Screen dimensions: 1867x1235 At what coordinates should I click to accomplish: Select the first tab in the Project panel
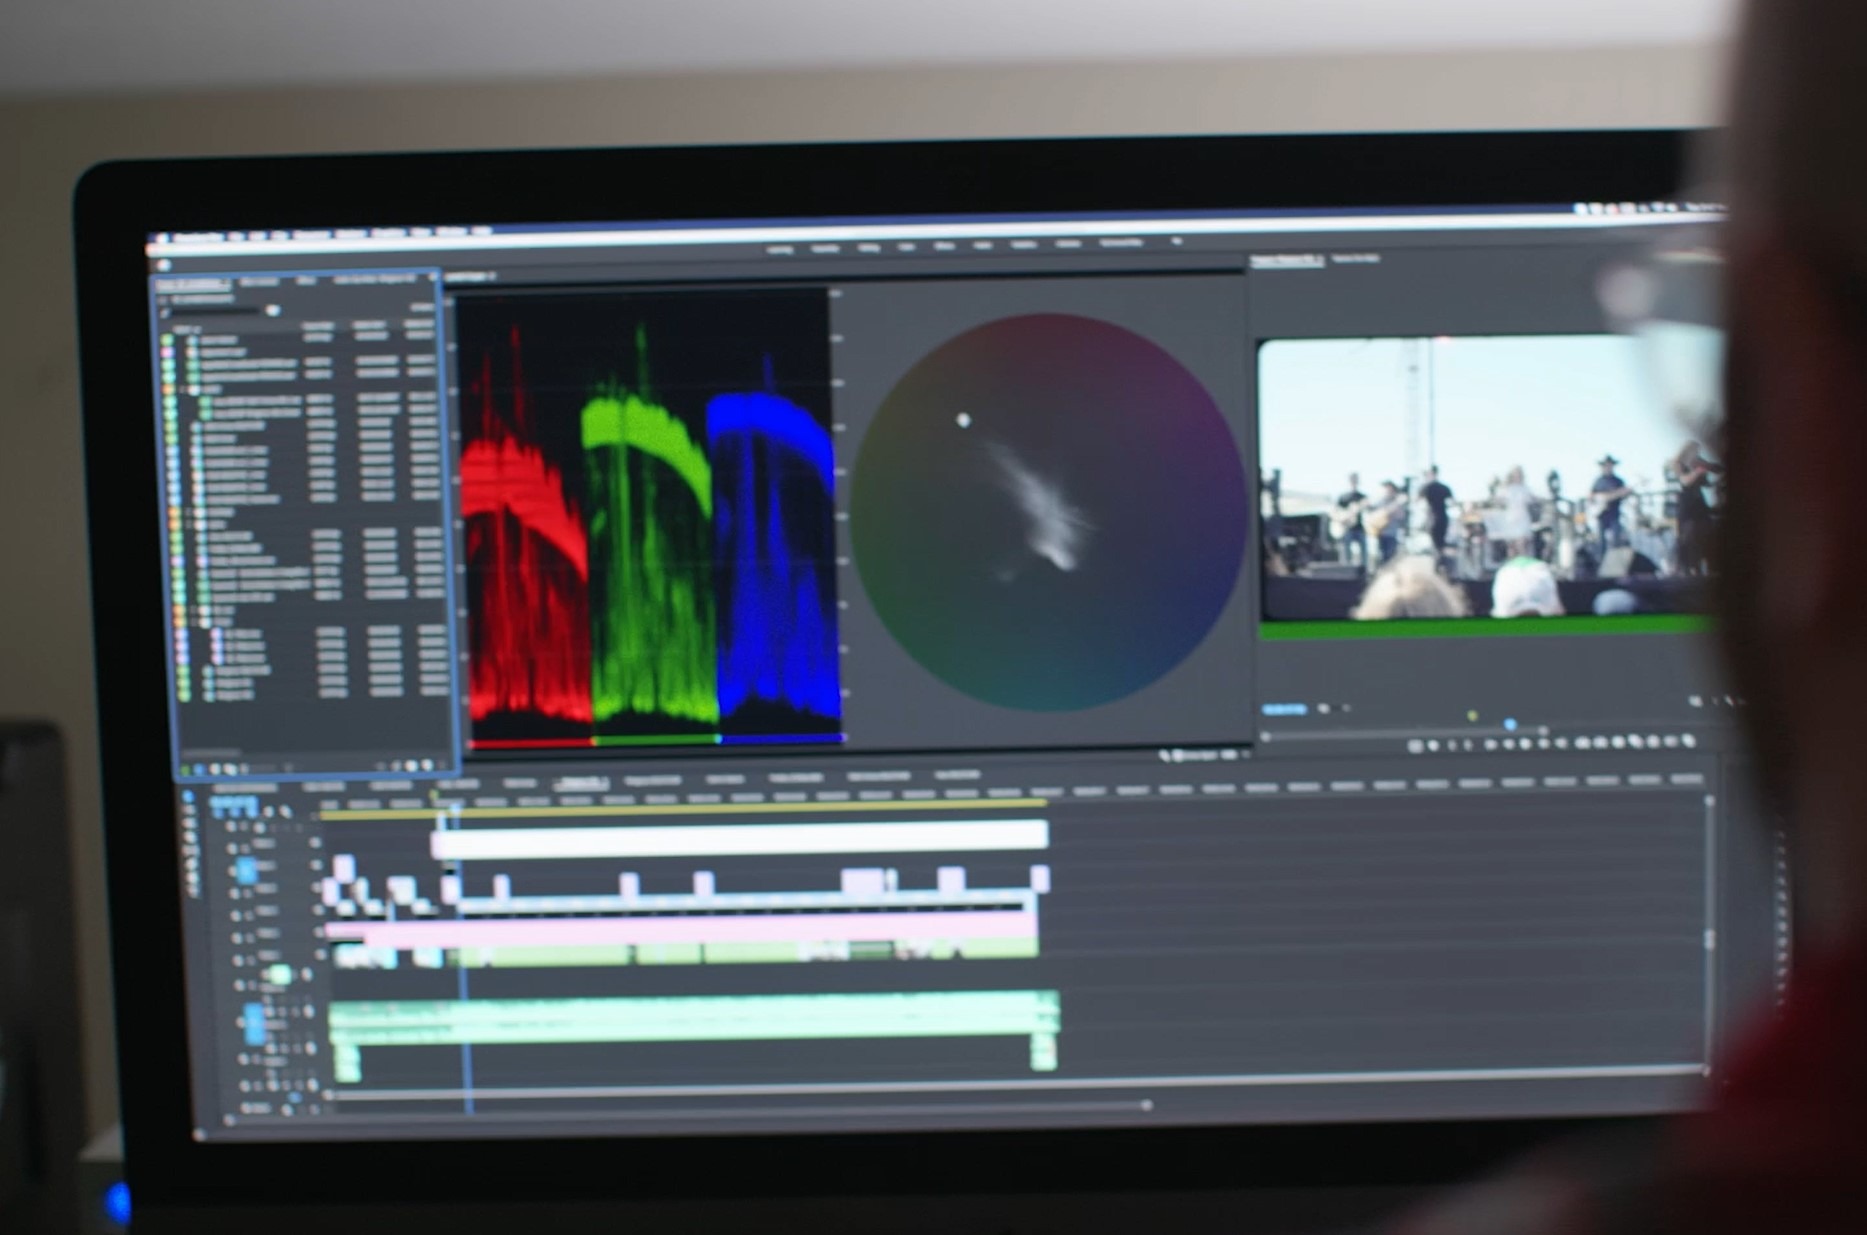pyautogui.click(x=192, y=284)
